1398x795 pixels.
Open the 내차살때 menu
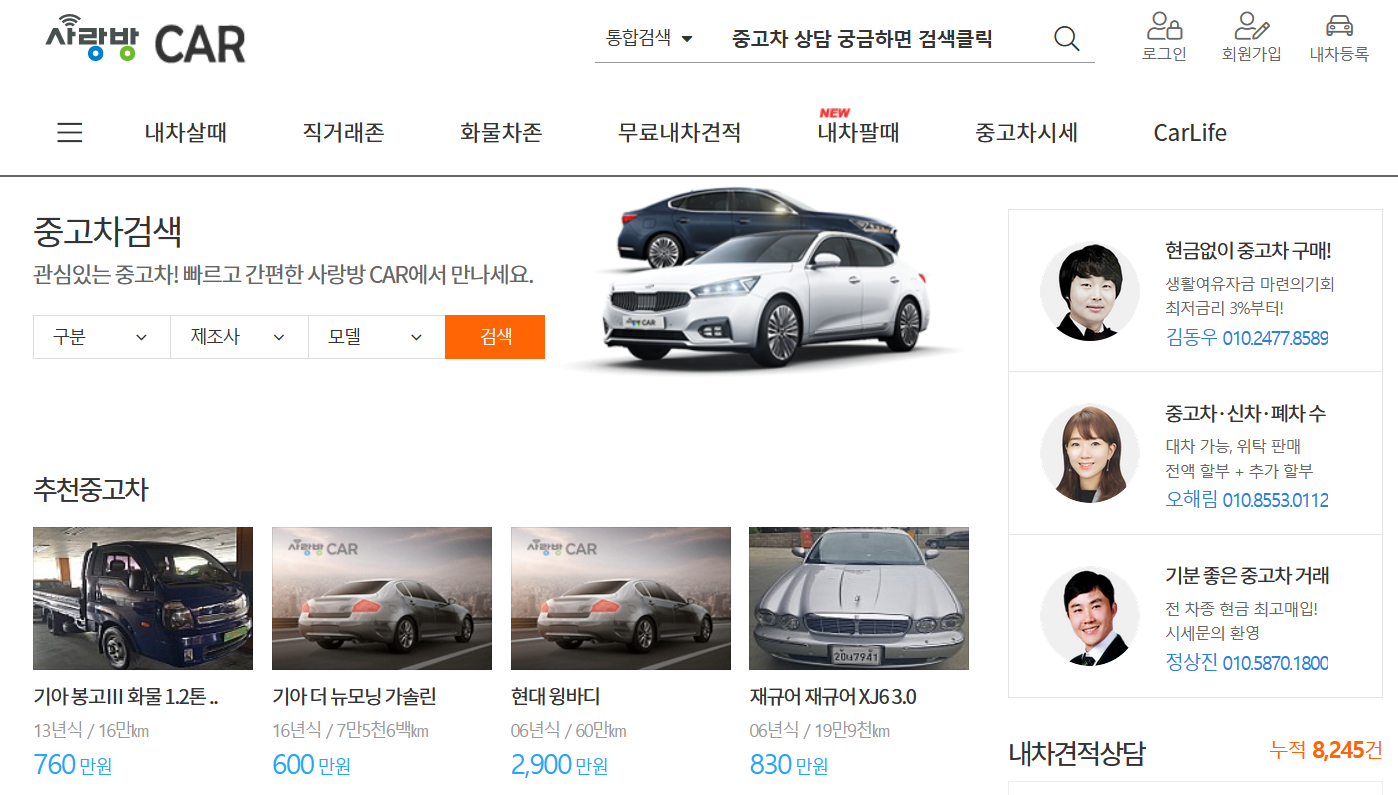point(186,132)
